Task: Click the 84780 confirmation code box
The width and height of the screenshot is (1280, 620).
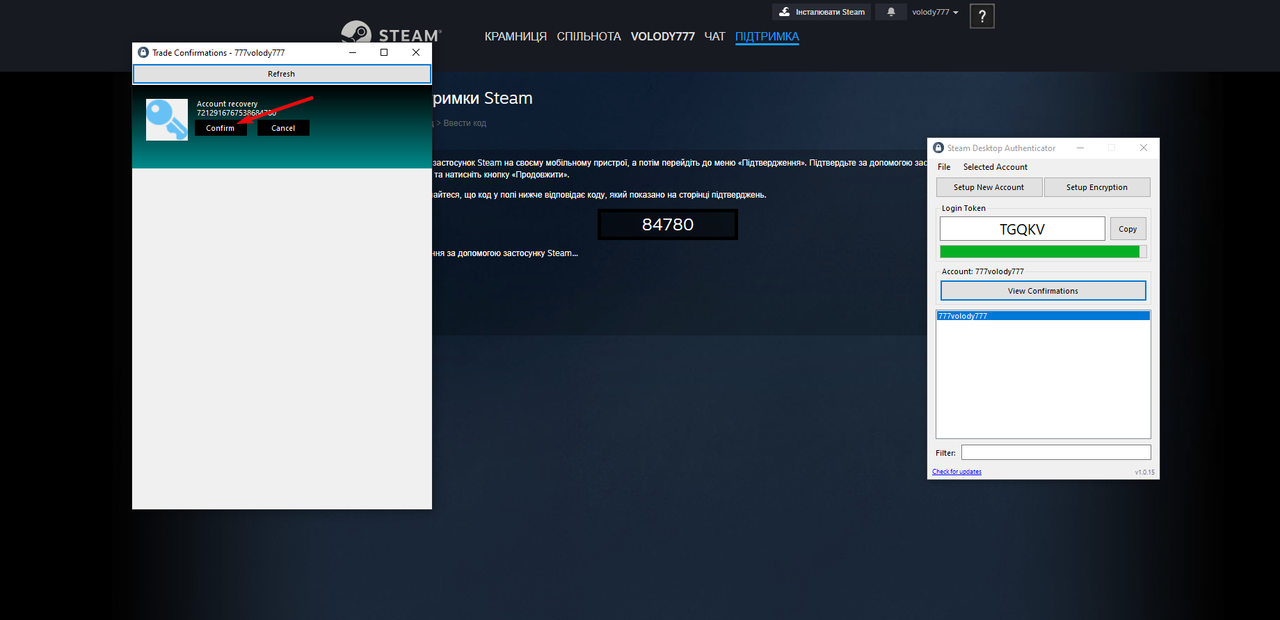Action: [668, 225]
